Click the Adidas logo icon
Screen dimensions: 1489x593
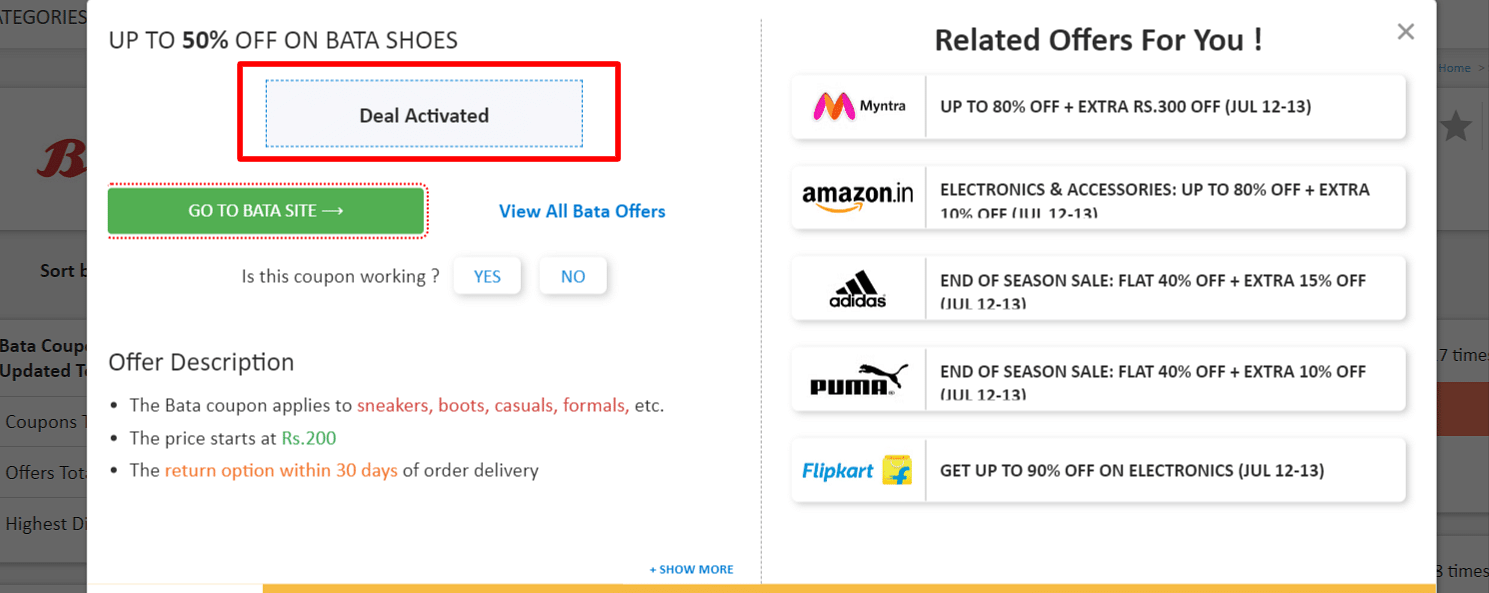pyautogui.click(x=858, y=288)
